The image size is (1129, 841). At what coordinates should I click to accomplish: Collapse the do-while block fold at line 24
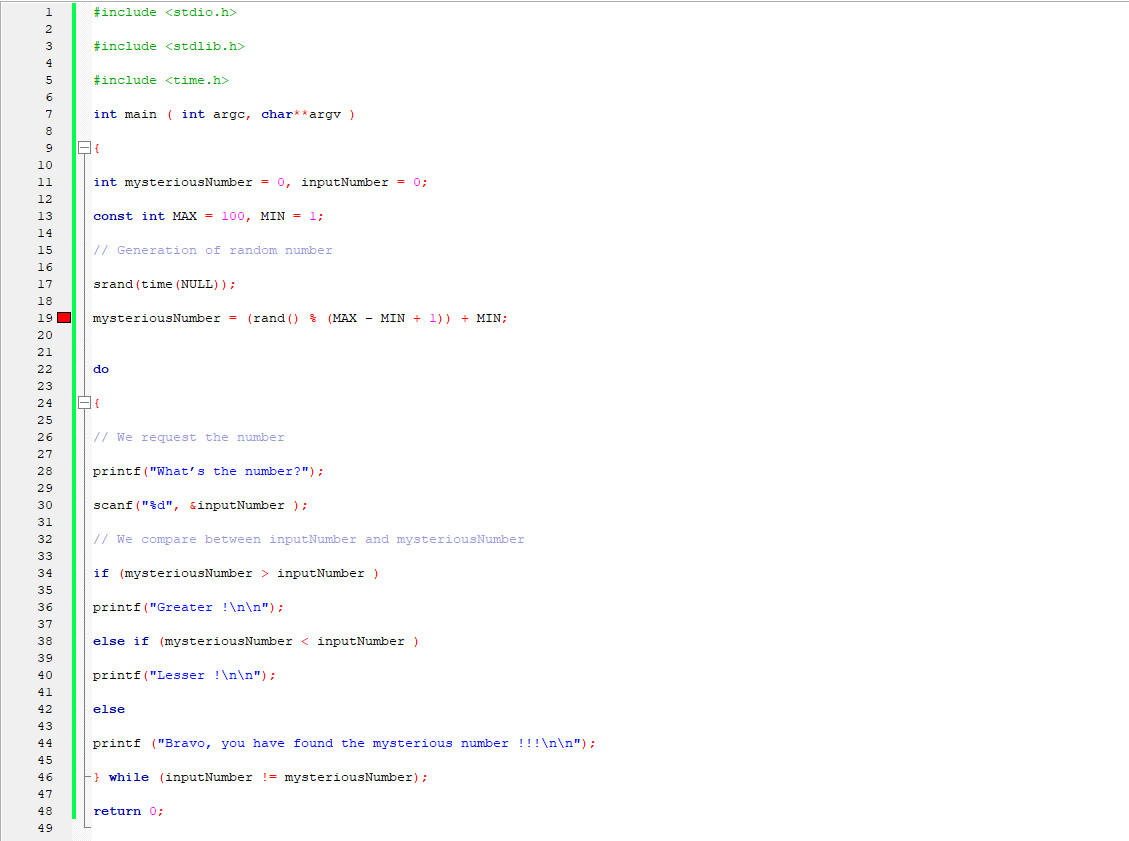click(84, 402)
